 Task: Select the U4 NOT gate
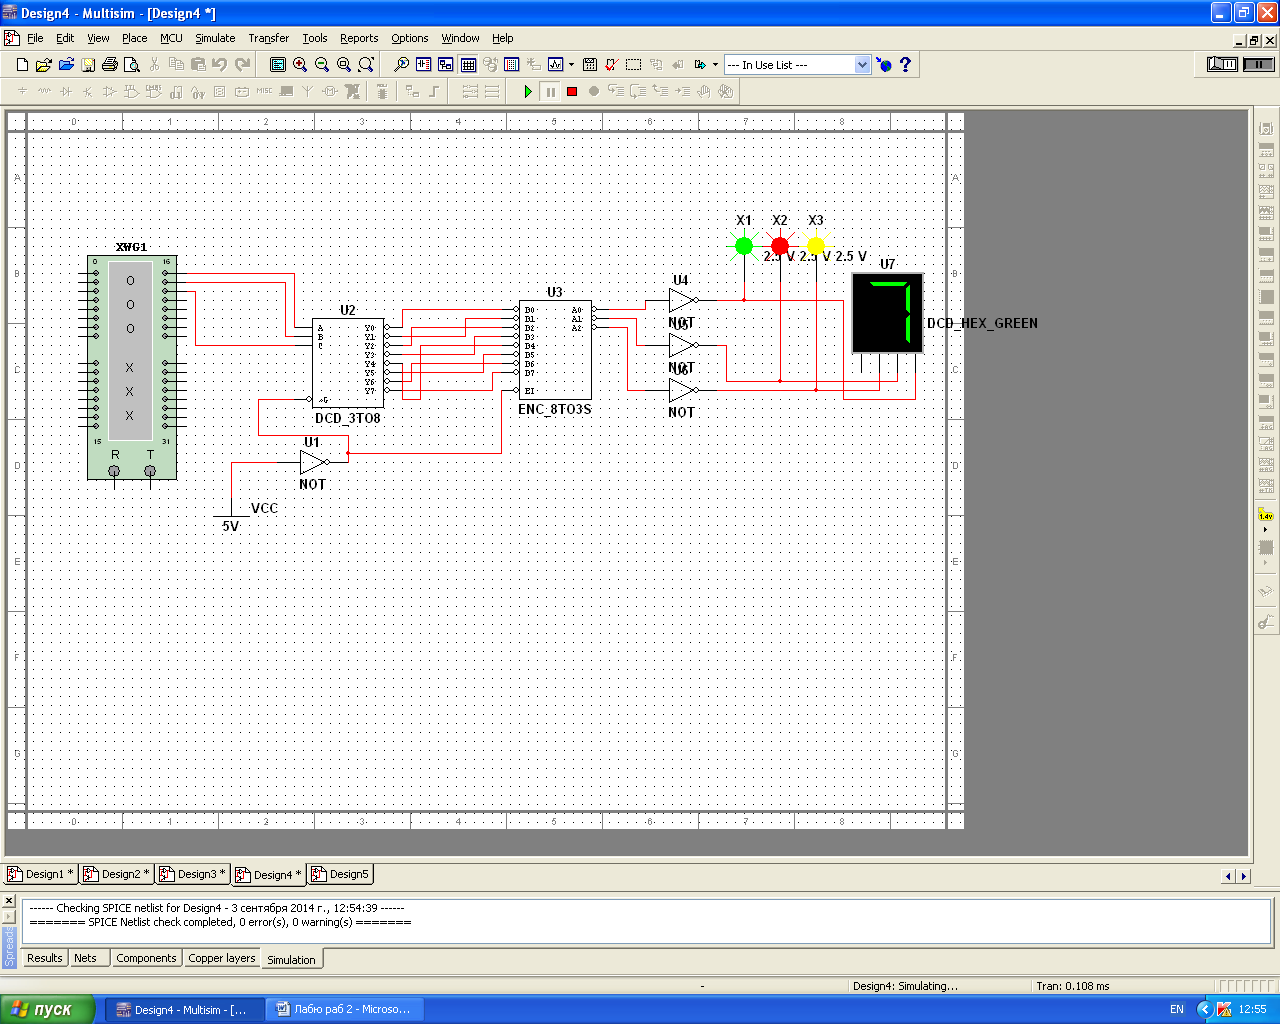click(x=683, y=300)
